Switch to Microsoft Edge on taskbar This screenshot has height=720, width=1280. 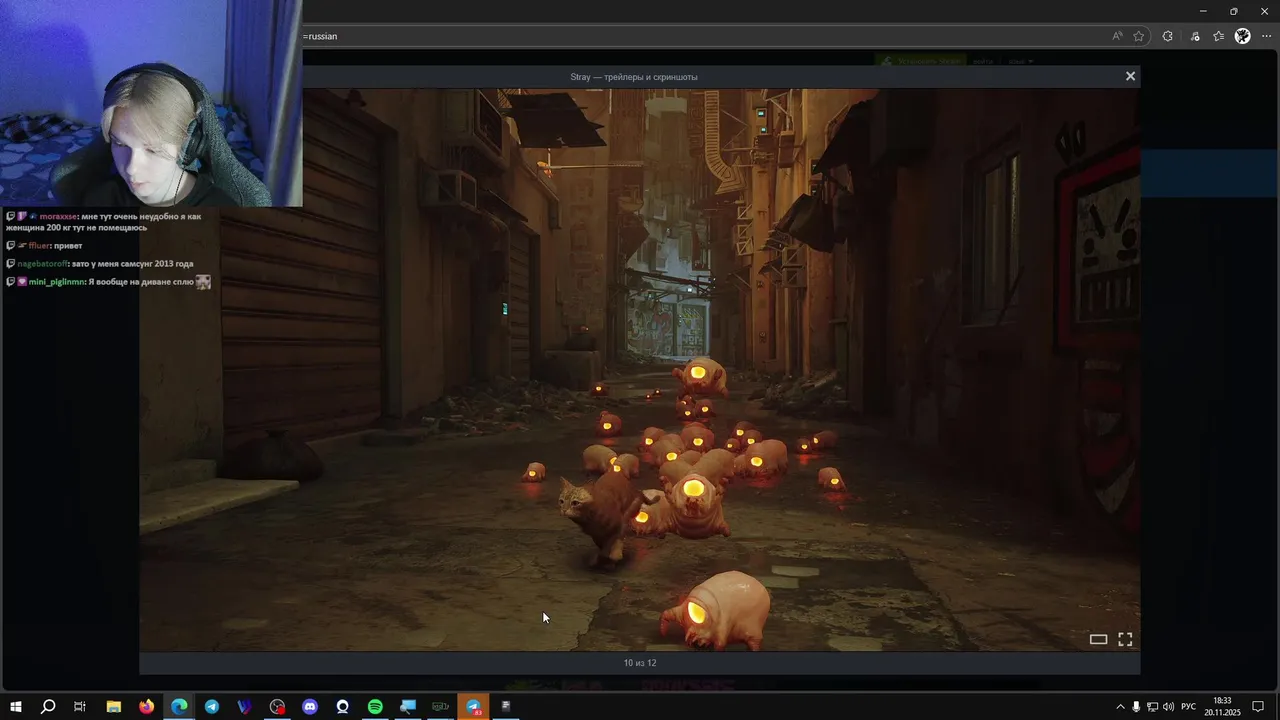(179, 707)
